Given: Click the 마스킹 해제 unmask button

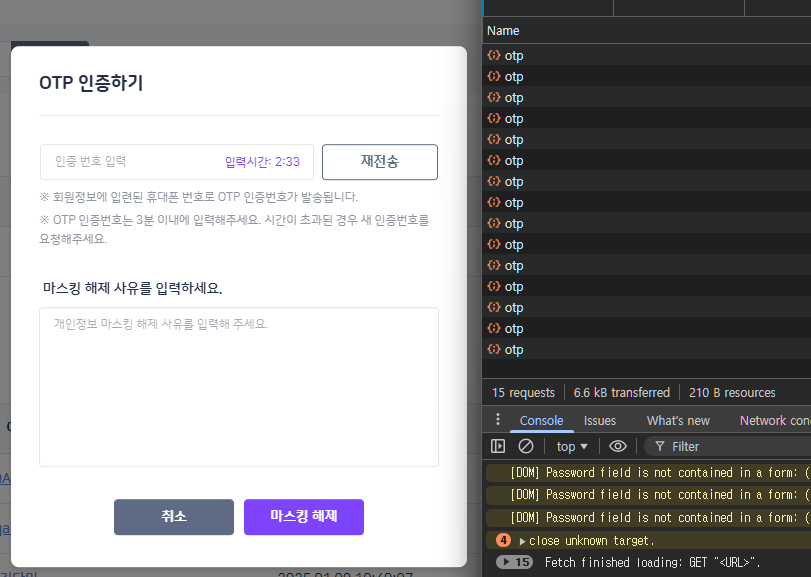Looking at the screenshot, I should click(304, 517).
